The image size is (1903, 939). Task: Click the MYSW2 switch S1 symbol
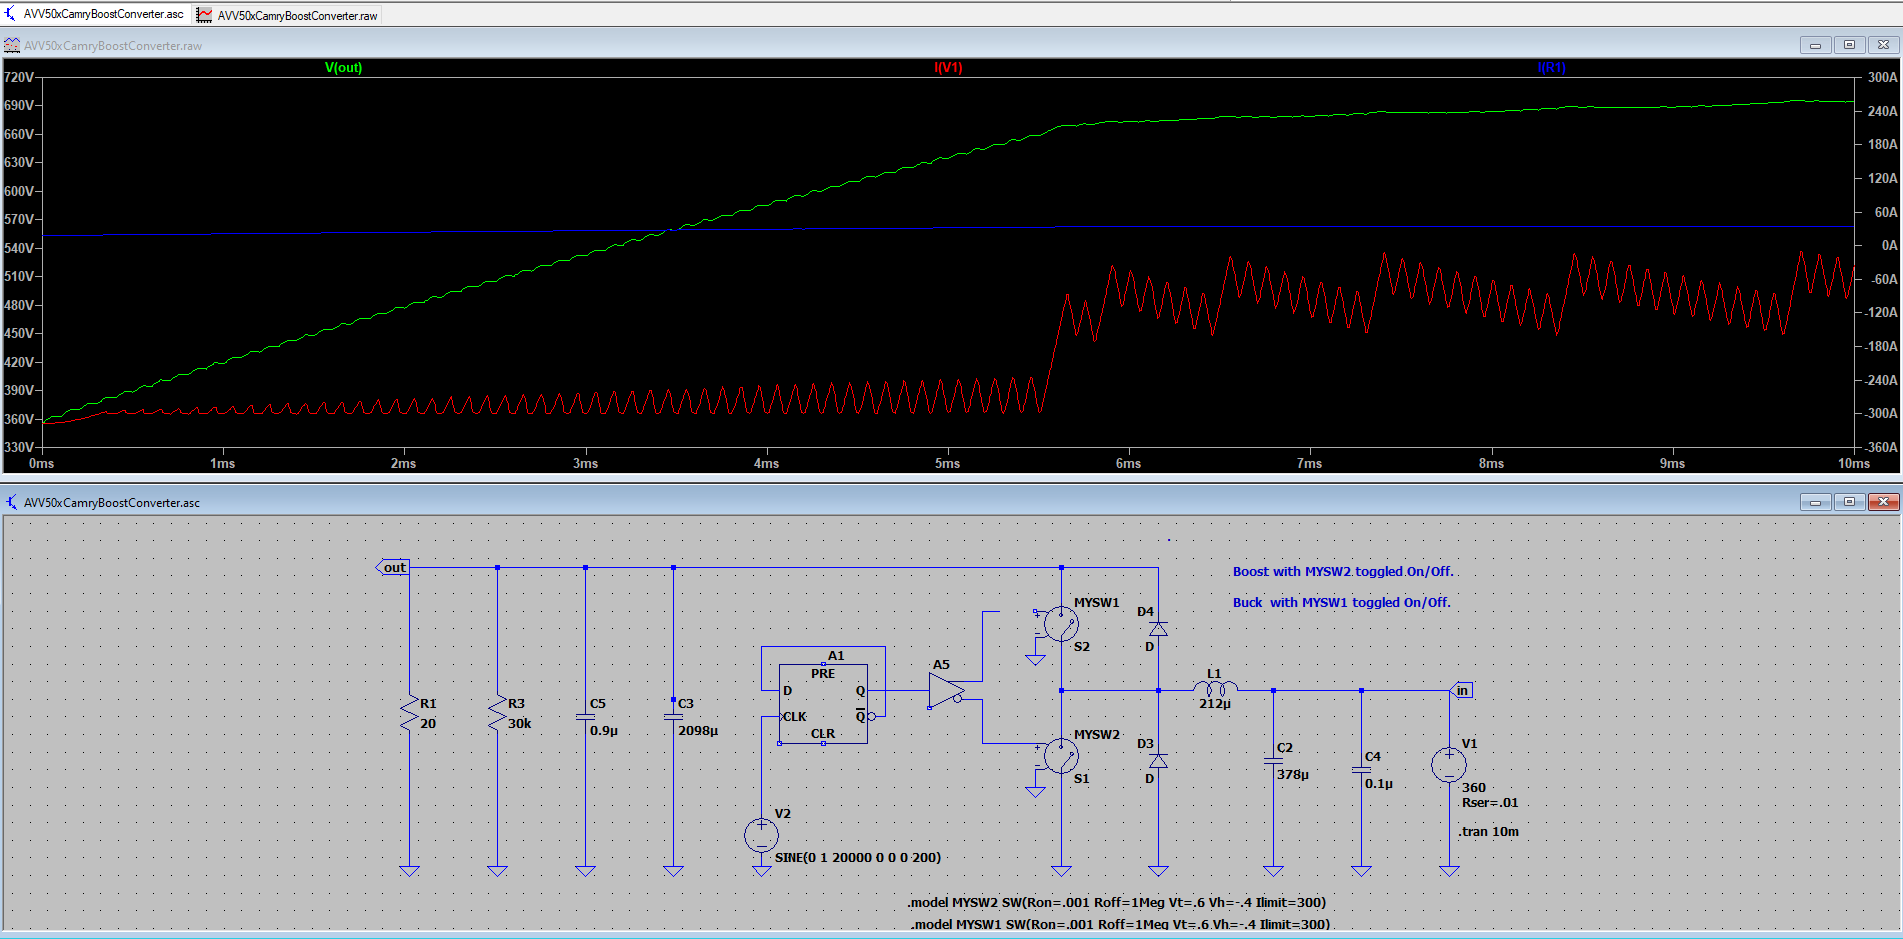[1060, 756]
